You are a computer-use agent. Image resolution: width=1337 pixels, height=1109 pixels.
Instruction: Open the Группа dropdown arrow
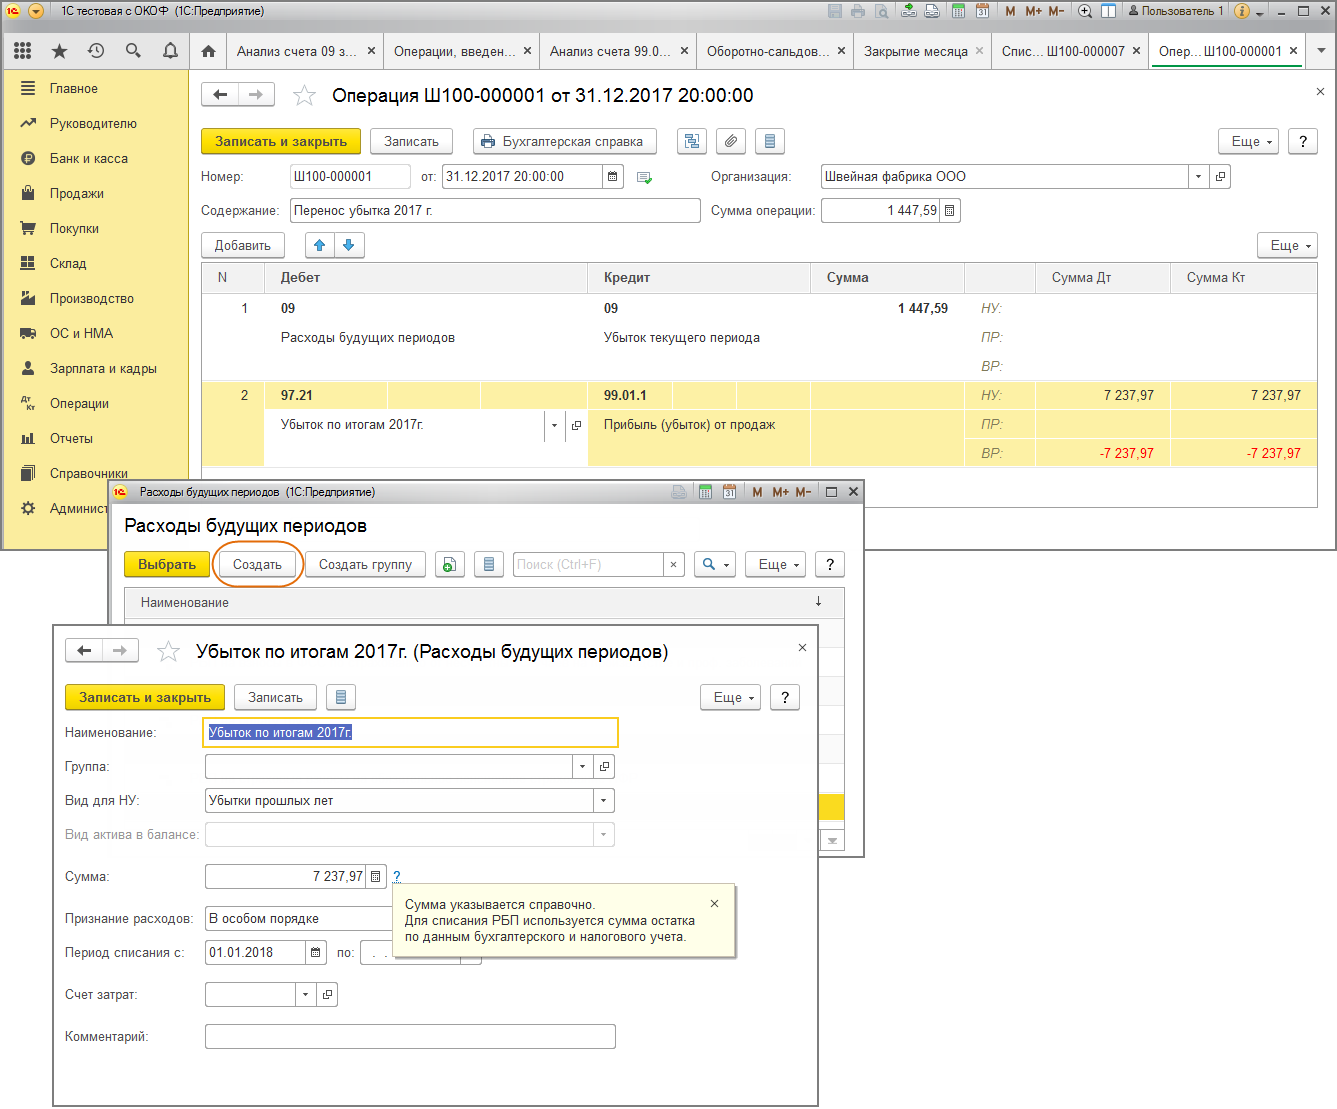(x=582, y=767)
